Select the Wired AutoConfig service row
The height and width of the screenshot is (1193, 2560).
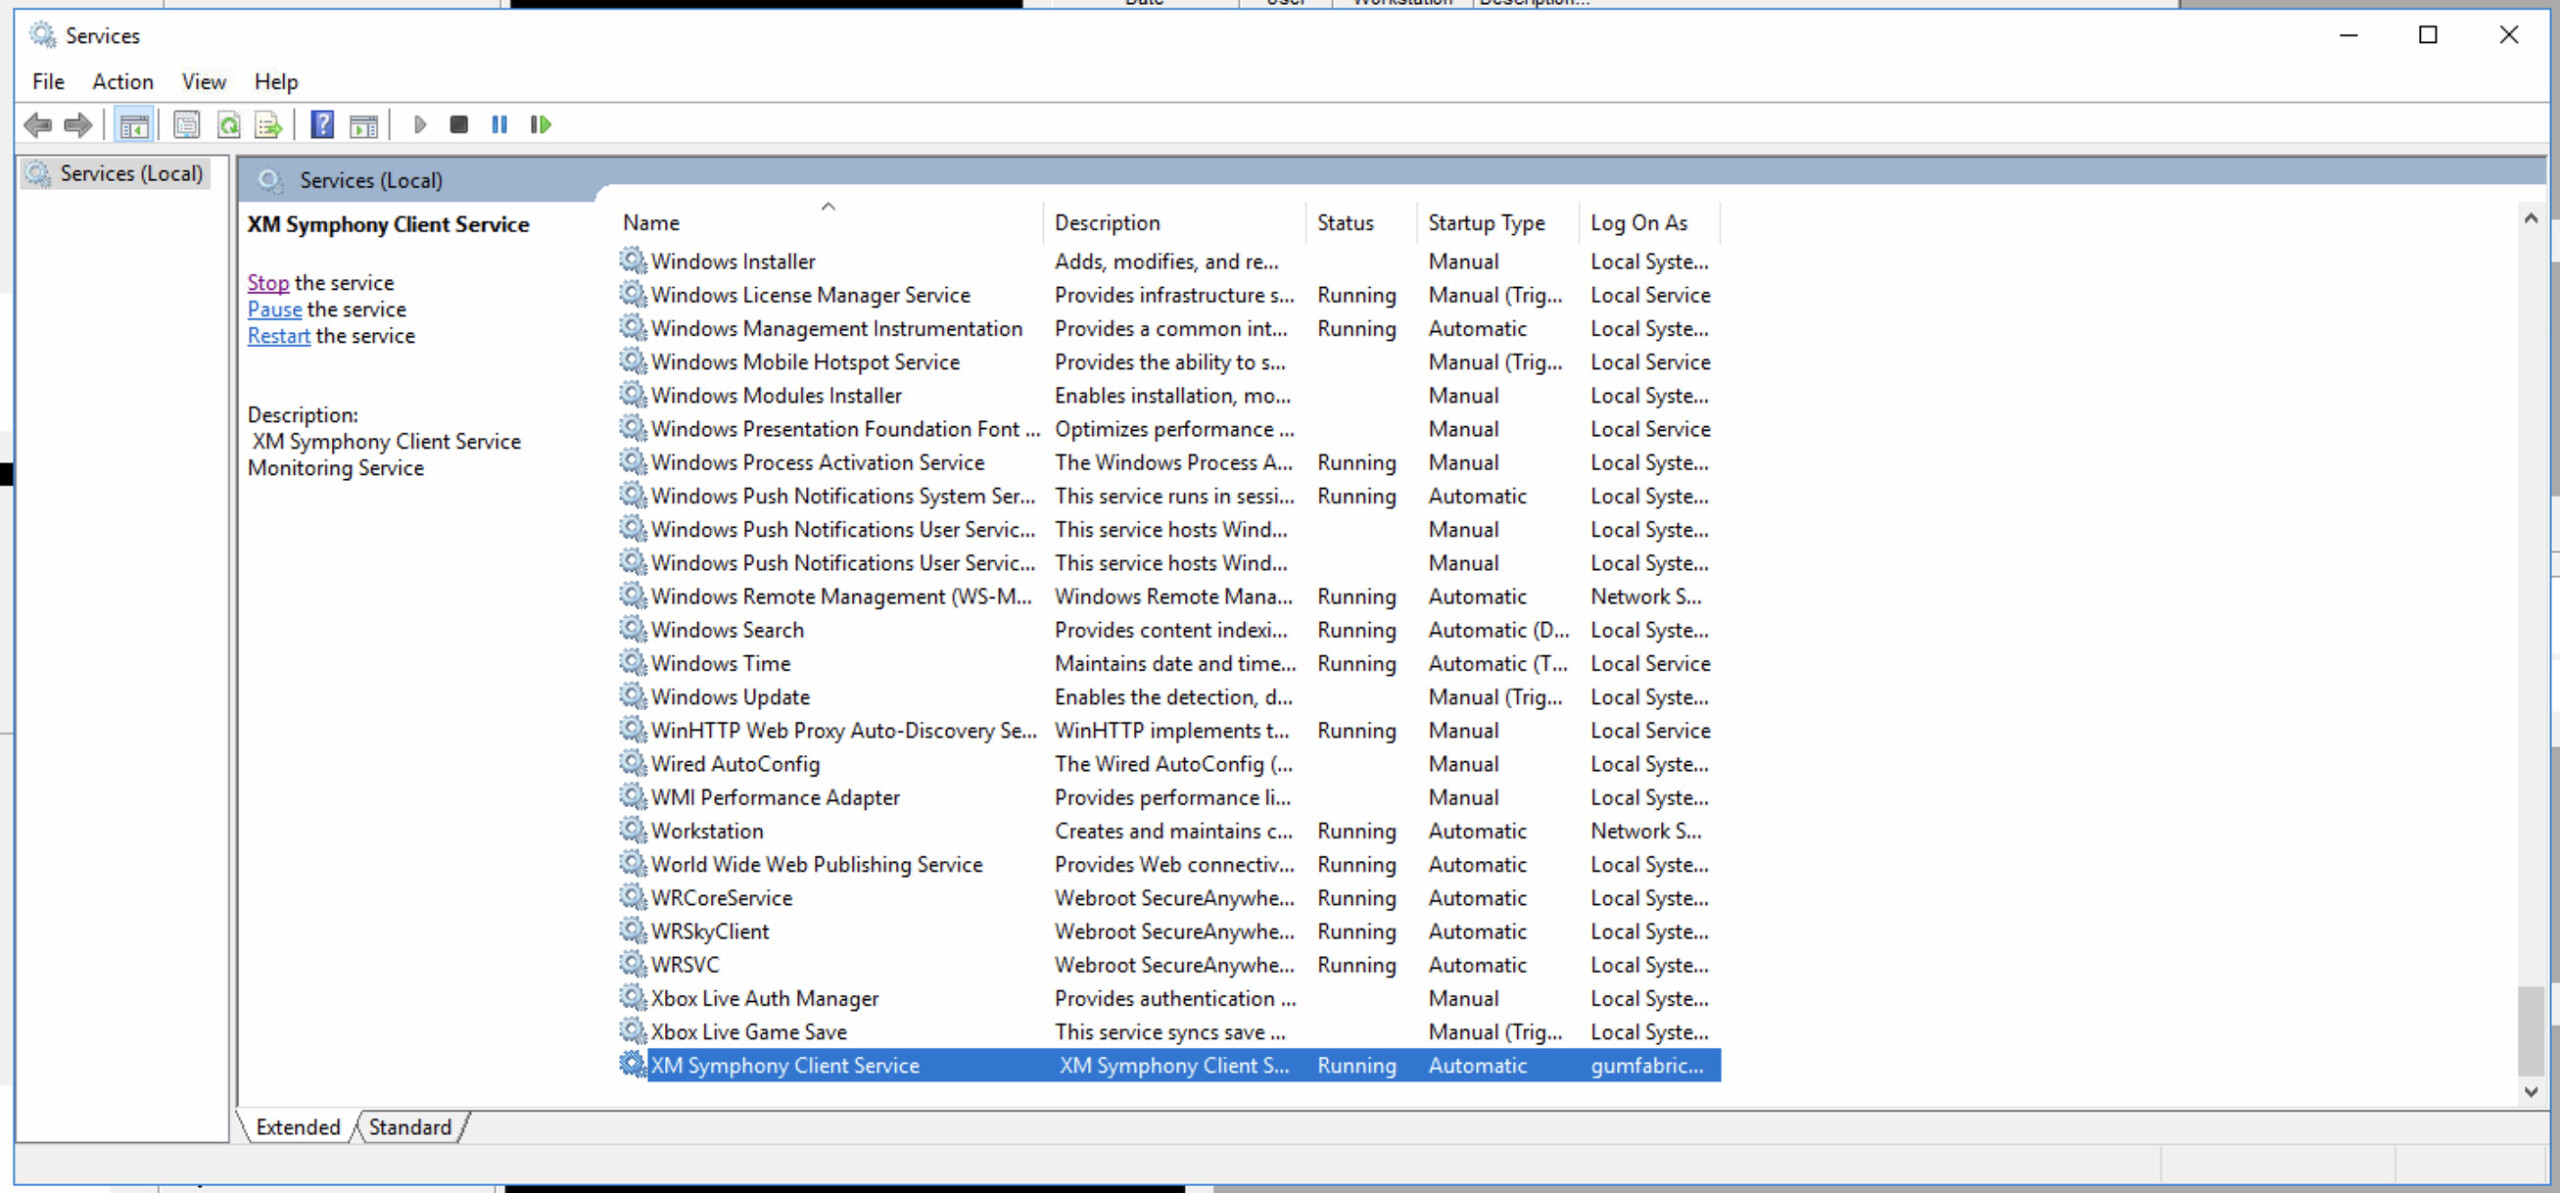pyautogui.click(x=1169, y=764)
